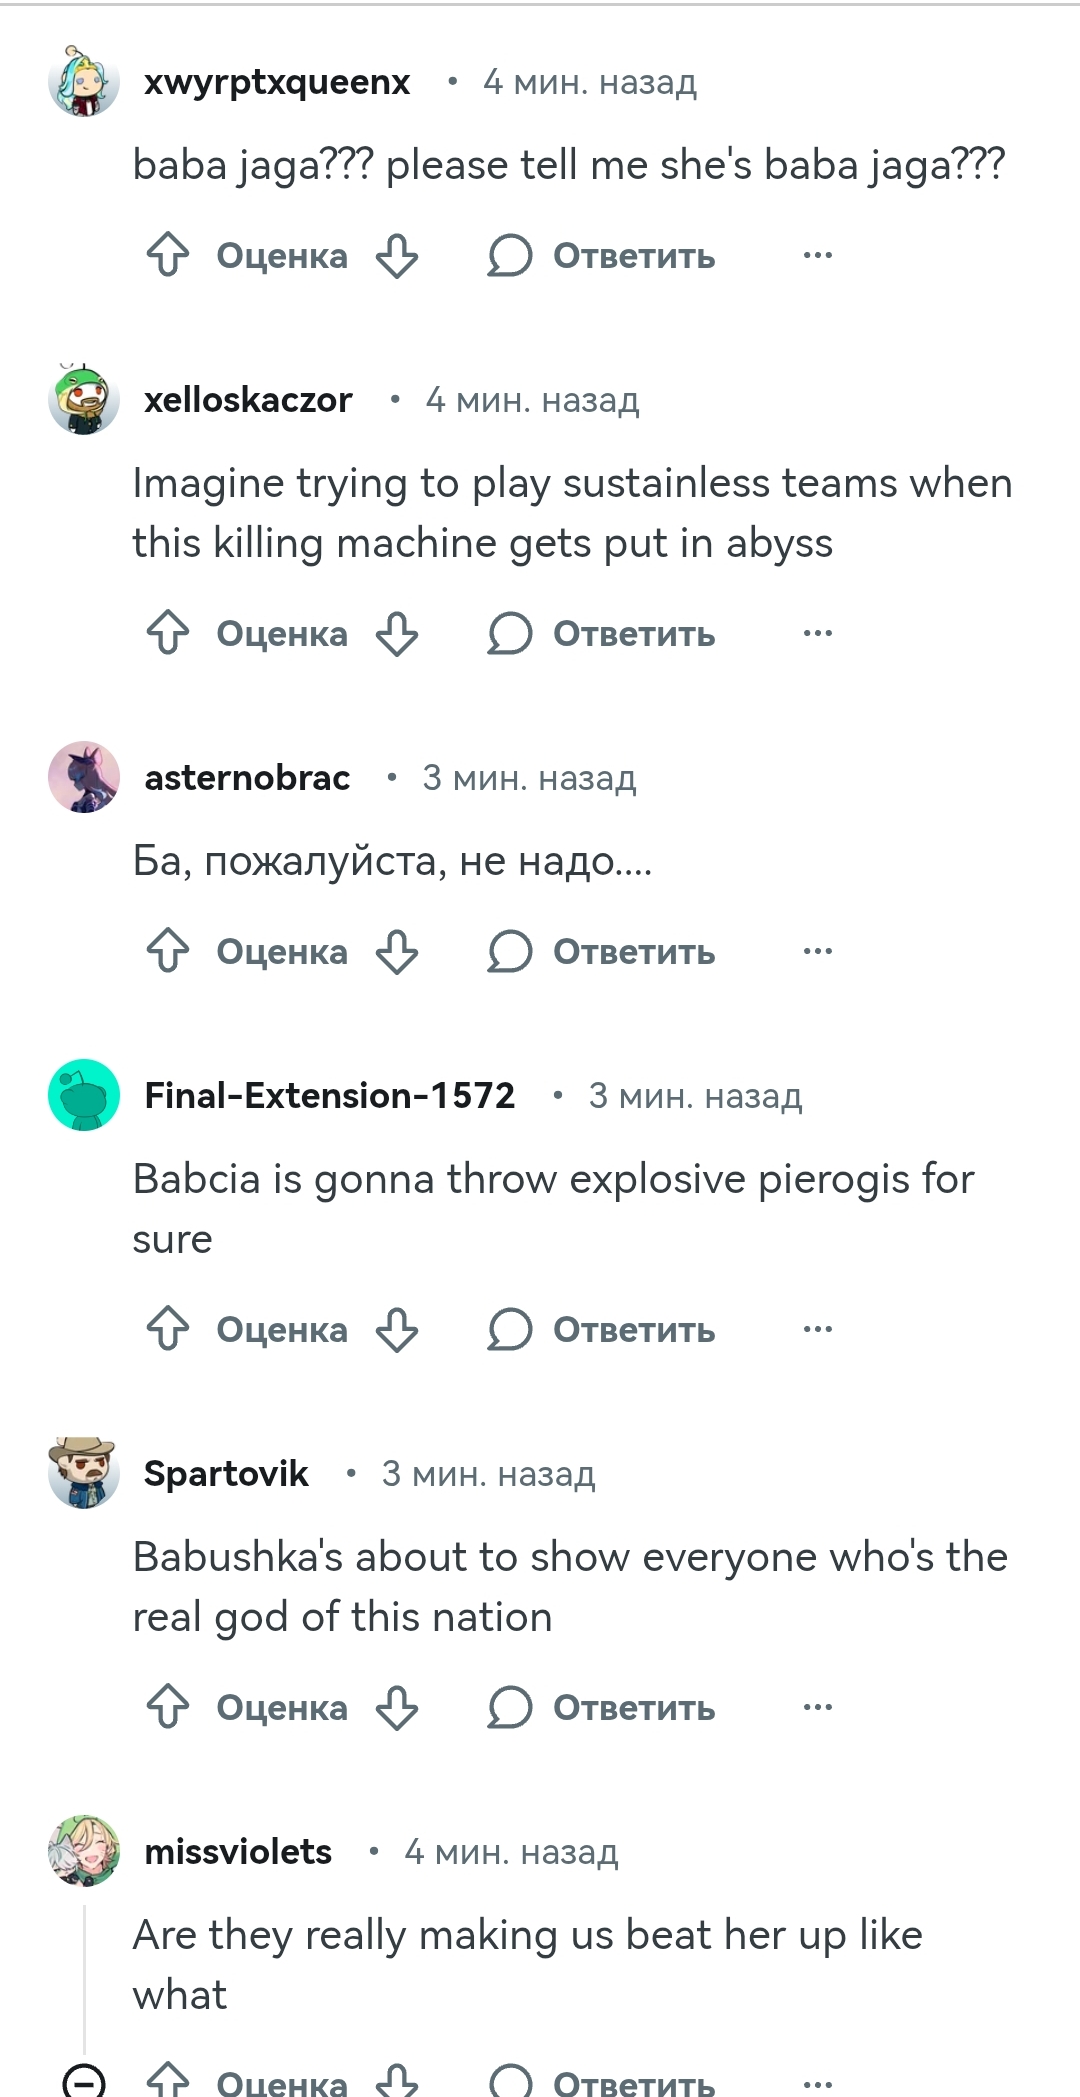Reply to asternobrac's comment
The height and width of the screenshot is (2097, 1080).
(x=602, y=951)
